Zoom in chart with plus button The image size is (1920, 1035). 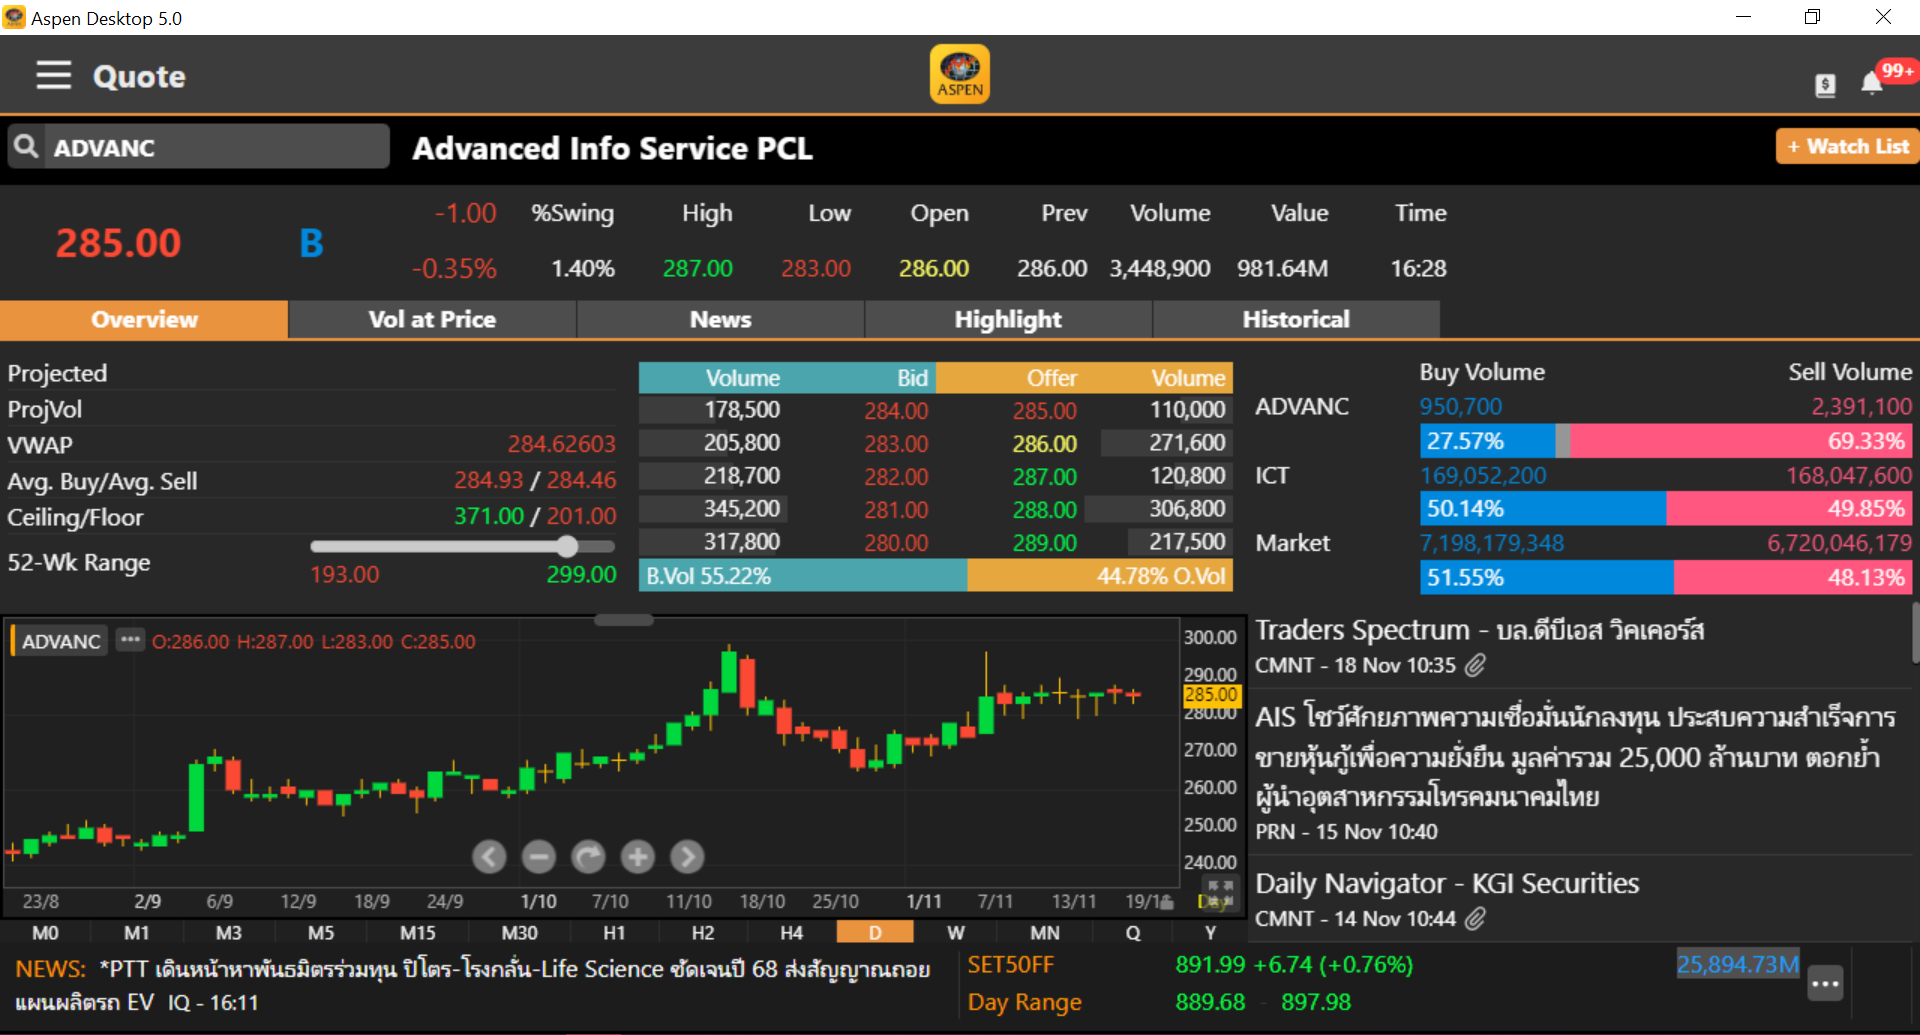[x=637, y=857]
